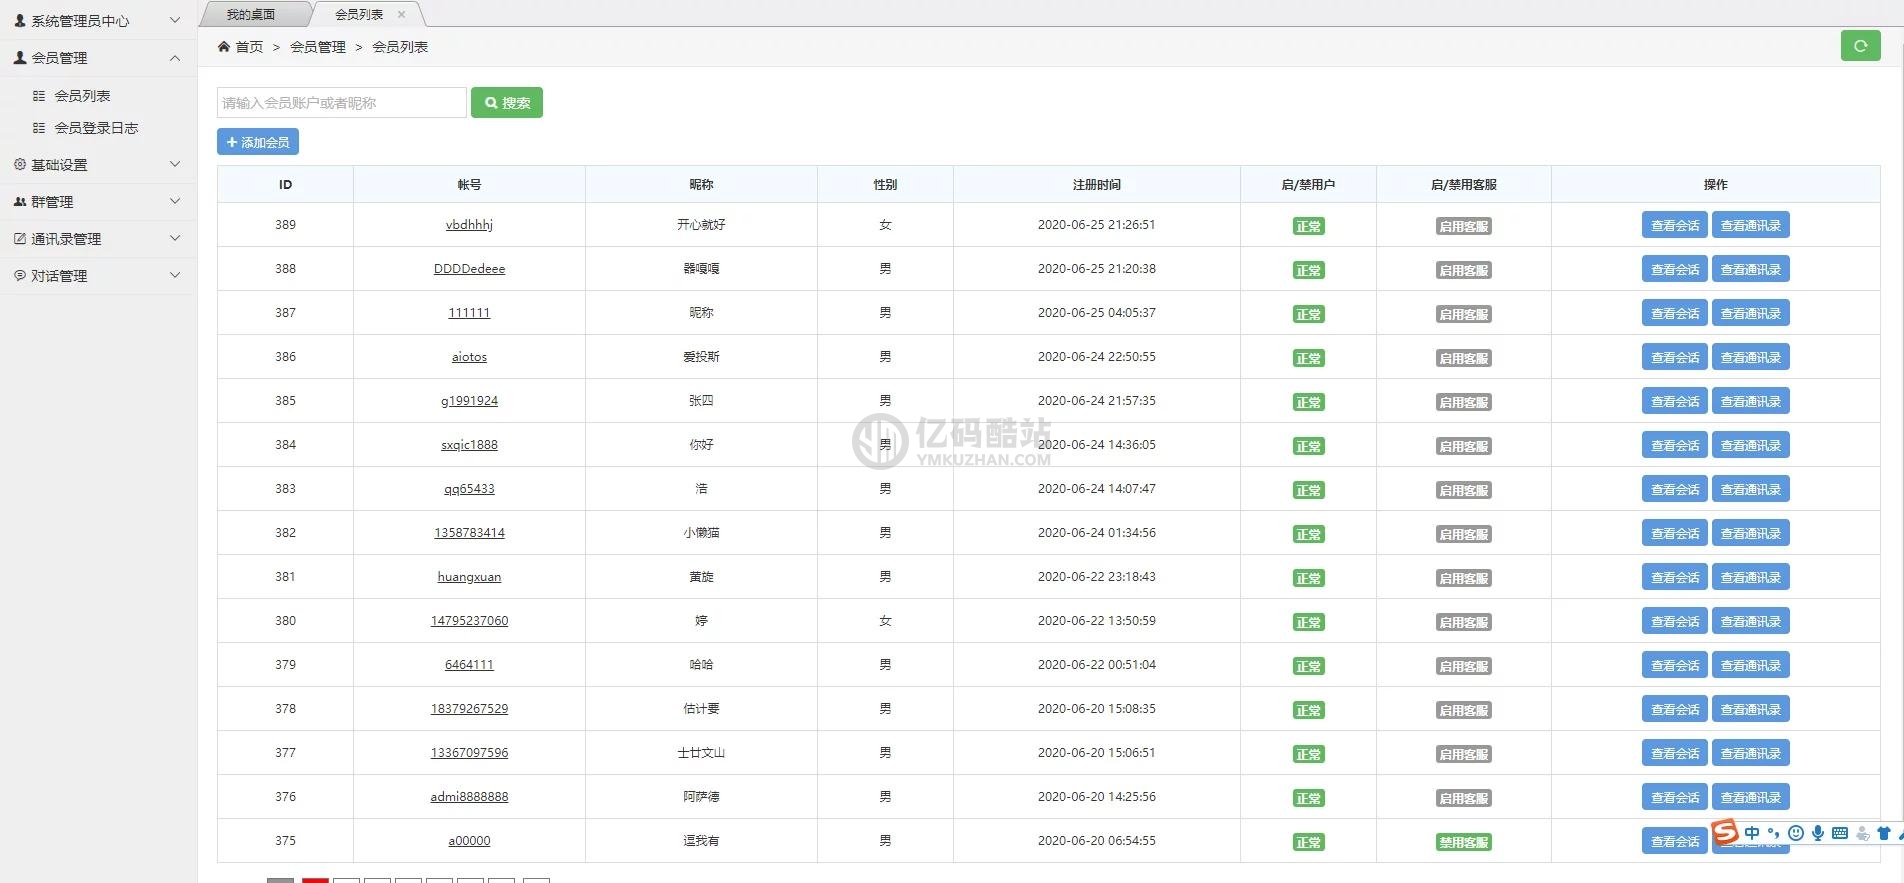Expand the 群管理 sidebar menu
Viewport: 1904px width, 883px height.
tap(98, 202)
